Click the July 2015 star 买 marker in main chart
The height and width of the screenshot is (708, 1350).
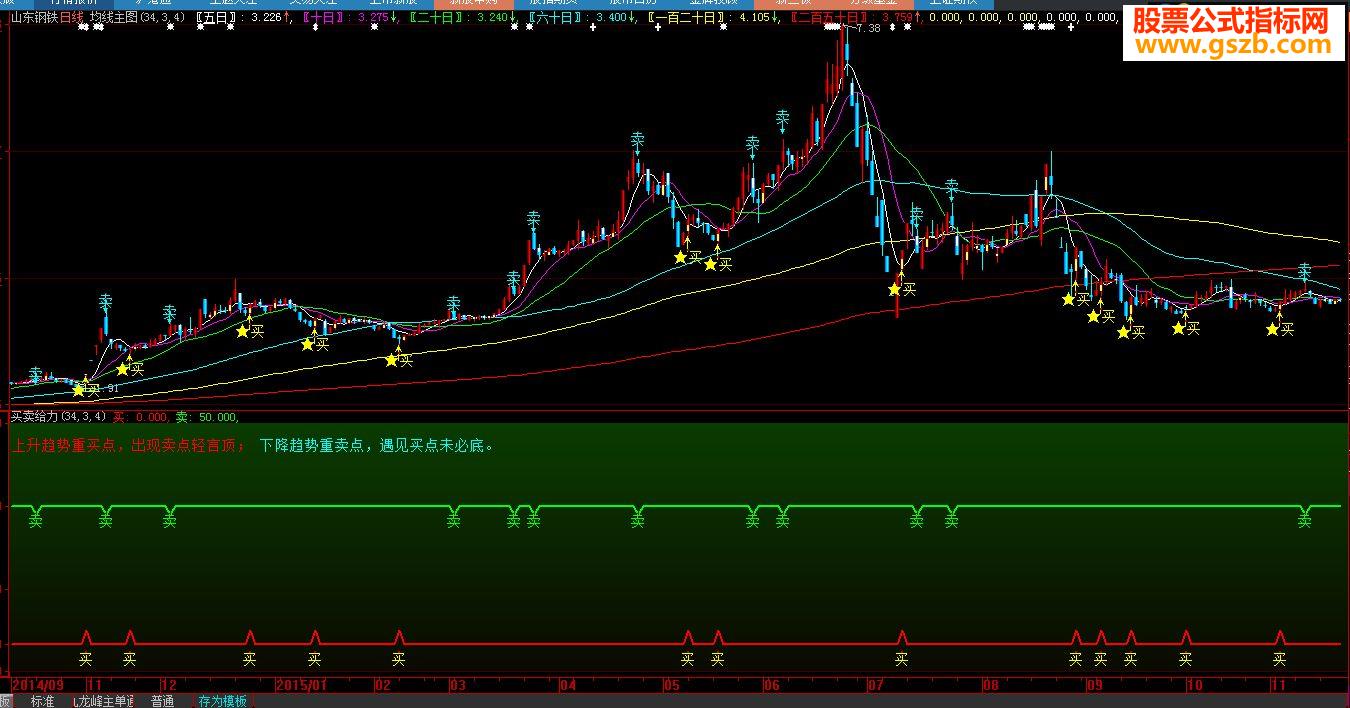click(902, 289)
